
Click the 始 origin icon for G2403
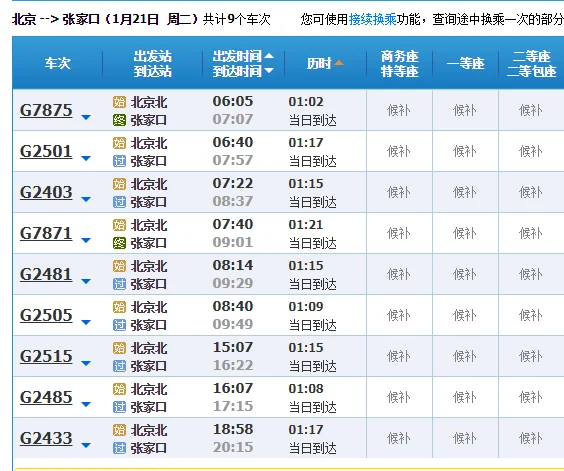click(x=119, y=184)
